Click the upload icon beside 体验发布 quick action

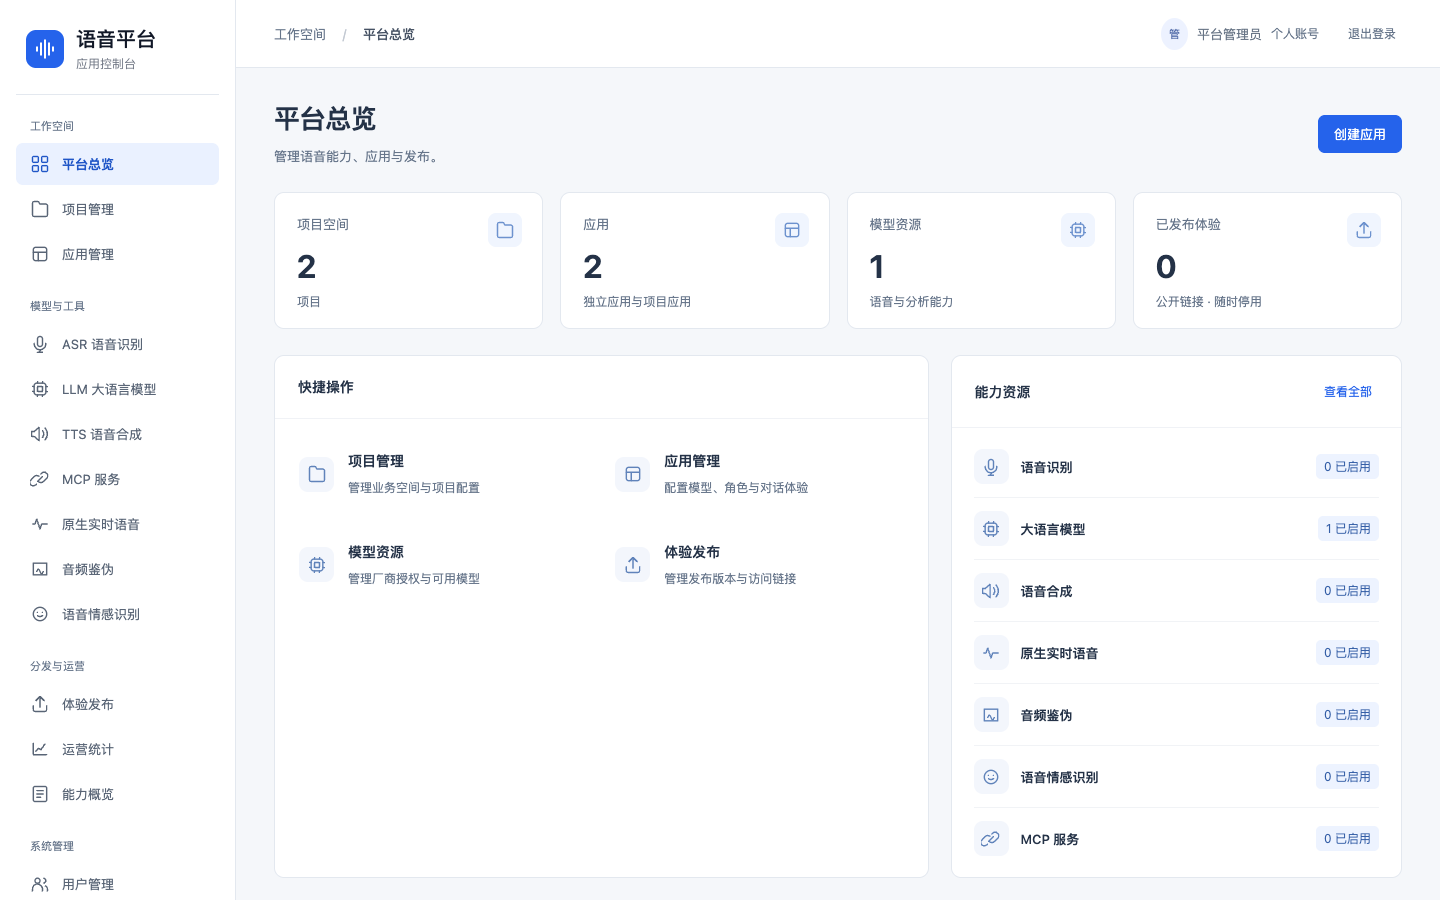[633, 565]
